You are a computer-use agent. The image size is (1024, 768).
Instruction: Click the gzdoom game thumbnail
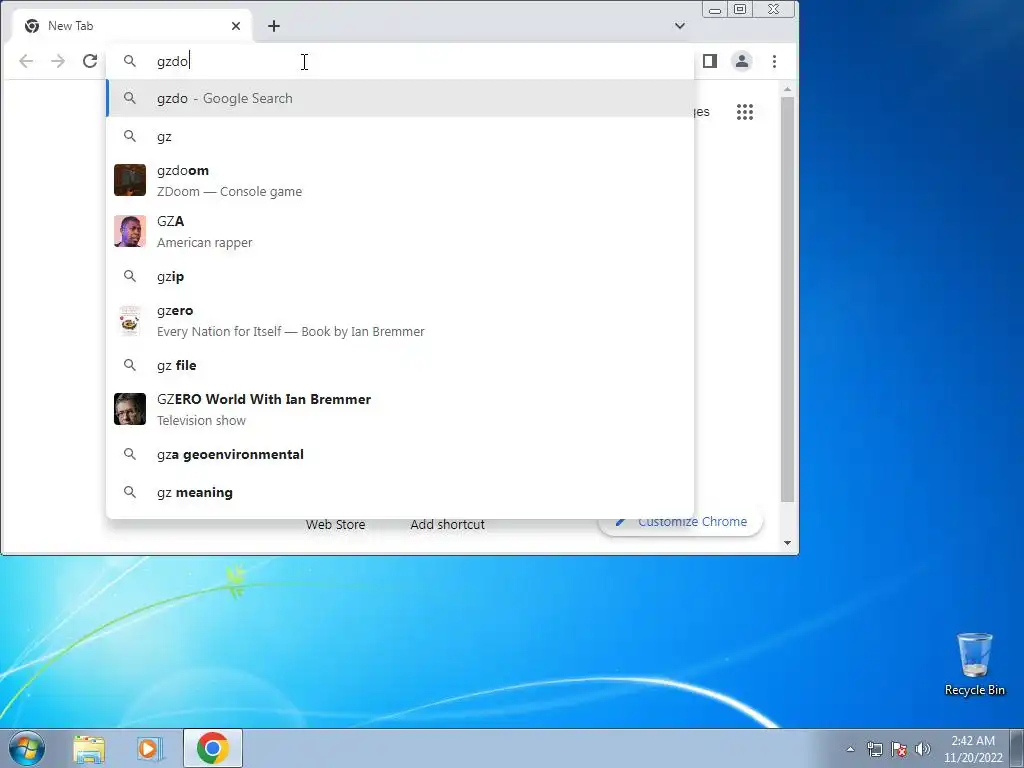click(x=130, y=180)
